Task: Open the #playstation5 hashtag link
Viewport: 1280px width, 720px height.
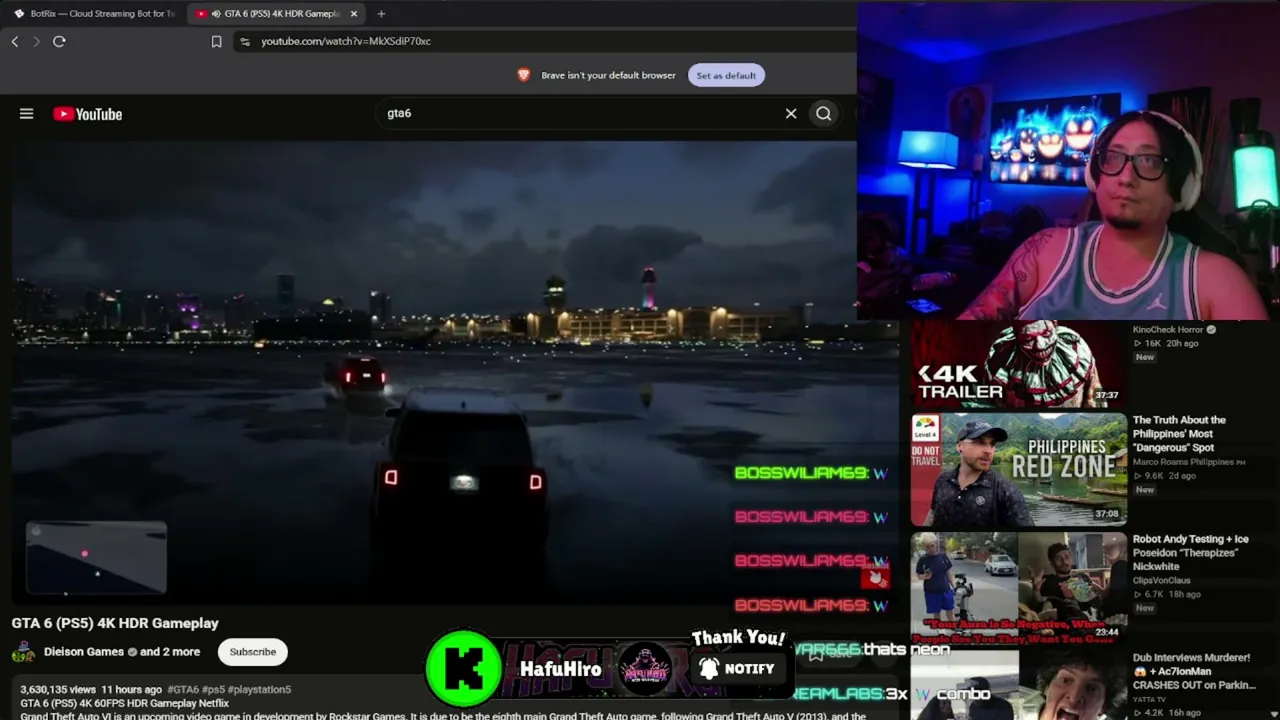Action: coord(259,689)
